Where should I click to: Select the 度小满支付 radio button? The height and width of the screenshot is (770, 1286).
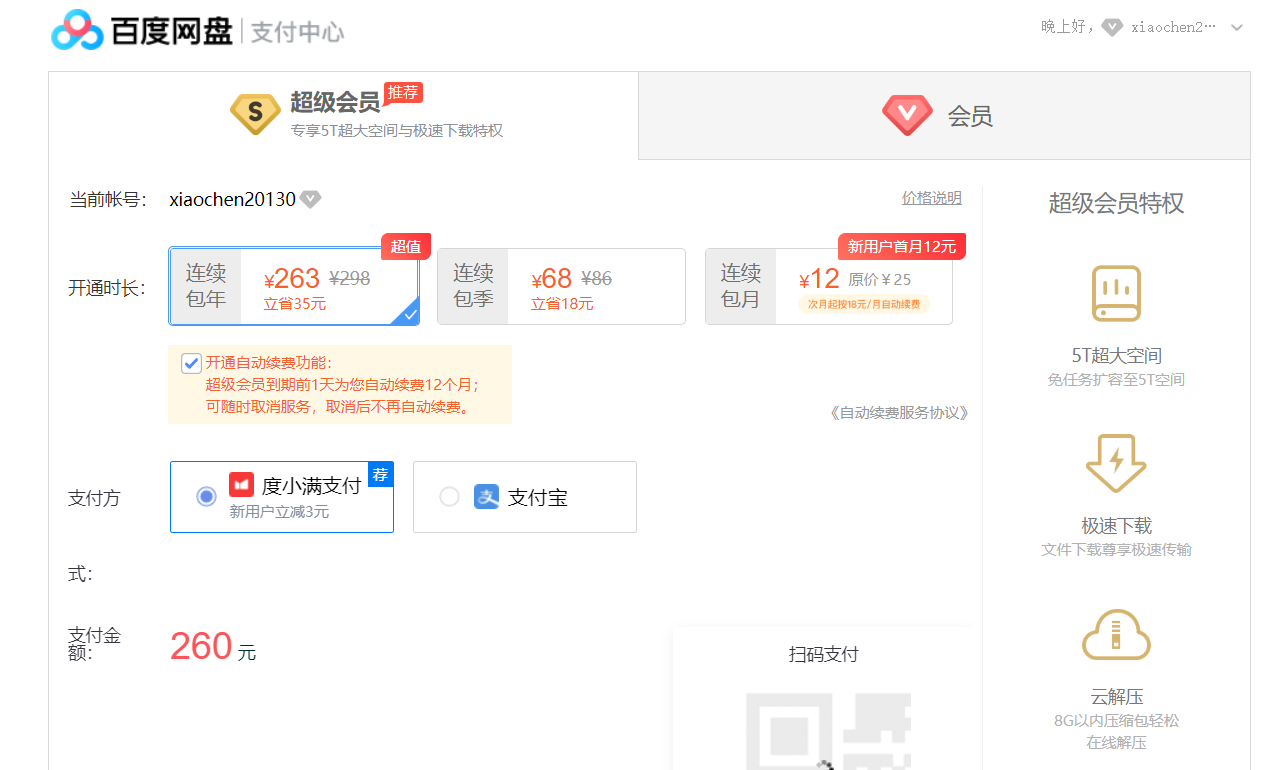[x=206, y=496]
